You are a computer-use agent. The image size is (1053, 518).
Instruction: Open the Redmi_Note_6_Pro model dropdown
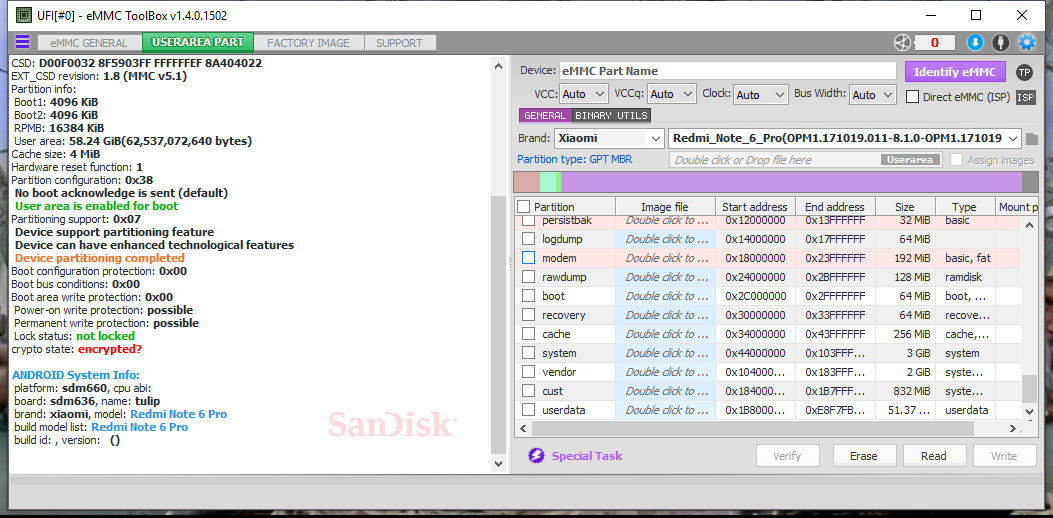coord(845,138)
